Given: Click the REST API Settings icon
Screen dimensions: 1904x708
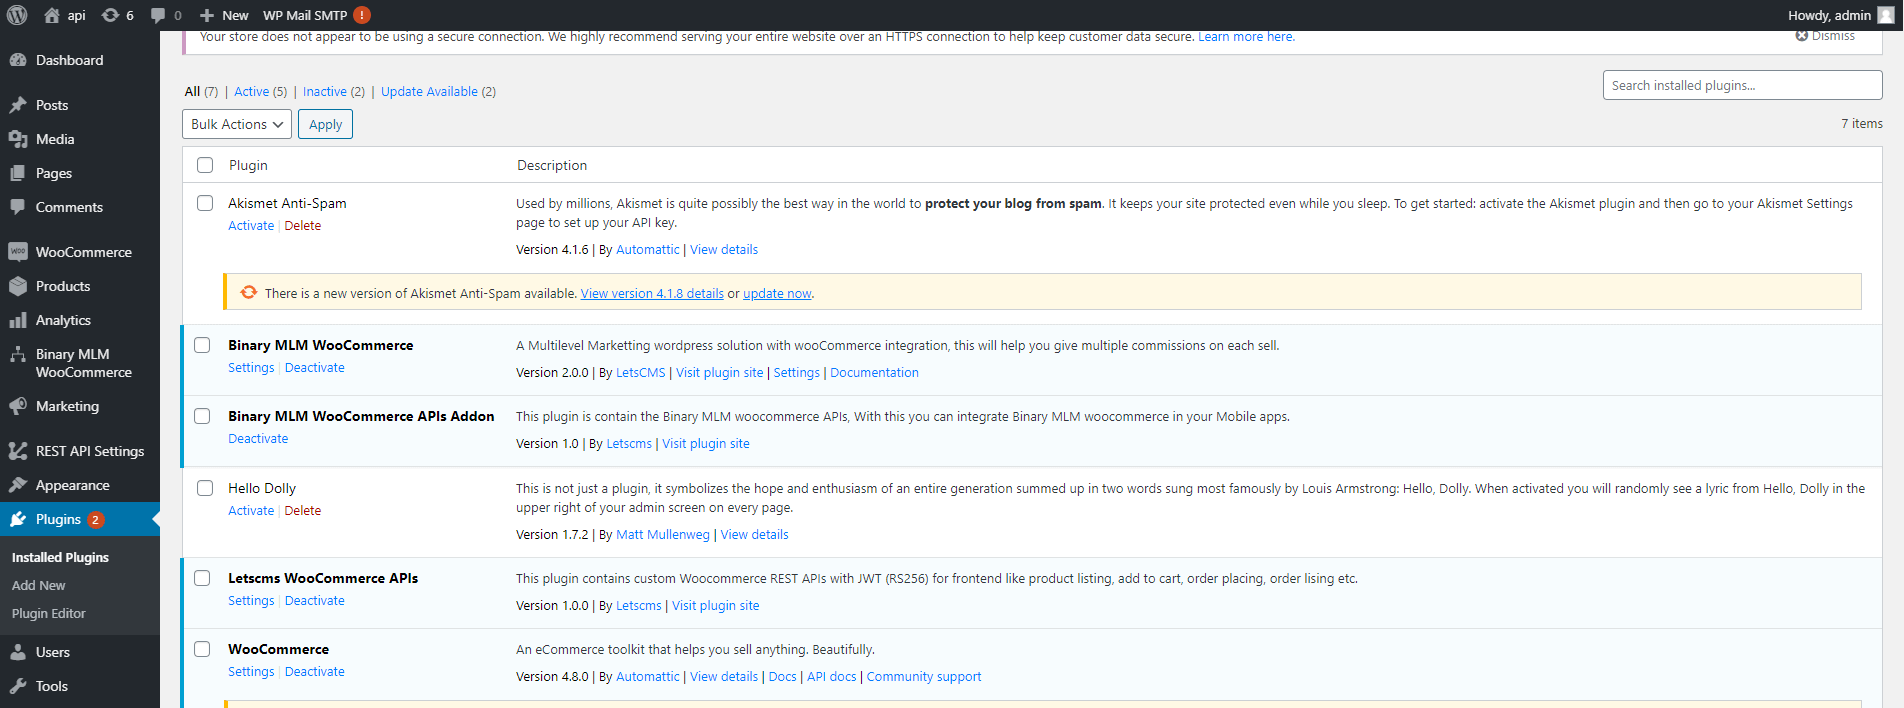Looking at the screenshot, I should (18, 451).
